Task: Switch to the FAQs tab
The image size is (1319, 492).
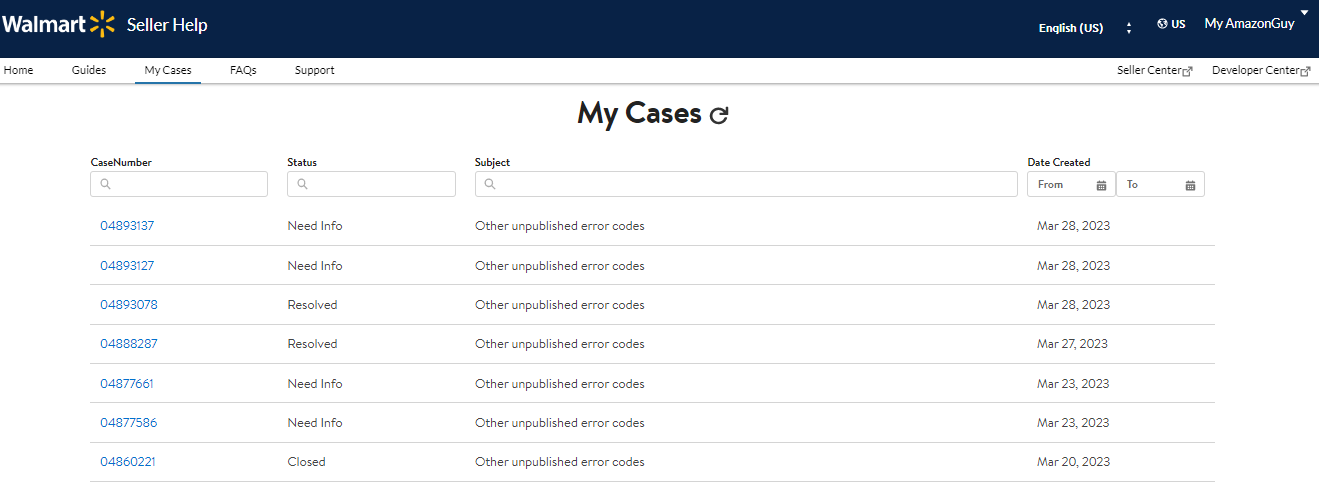Action: click(243, 70)
